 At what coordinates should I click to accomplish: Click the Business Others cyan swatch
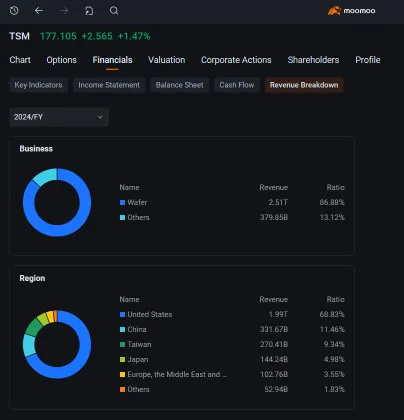tap(122, 217)
